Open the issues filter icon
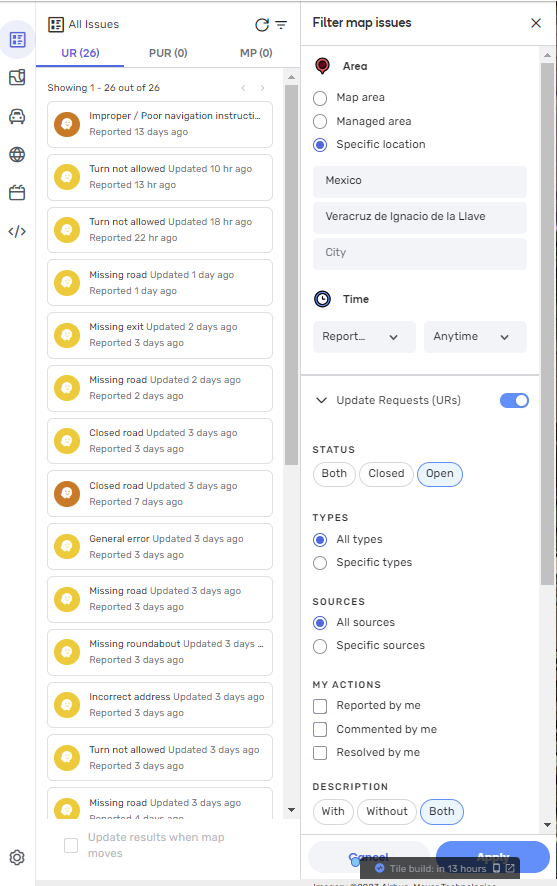Image resolution: width=557 pixels, height=886 pixels. click(281, 25)
